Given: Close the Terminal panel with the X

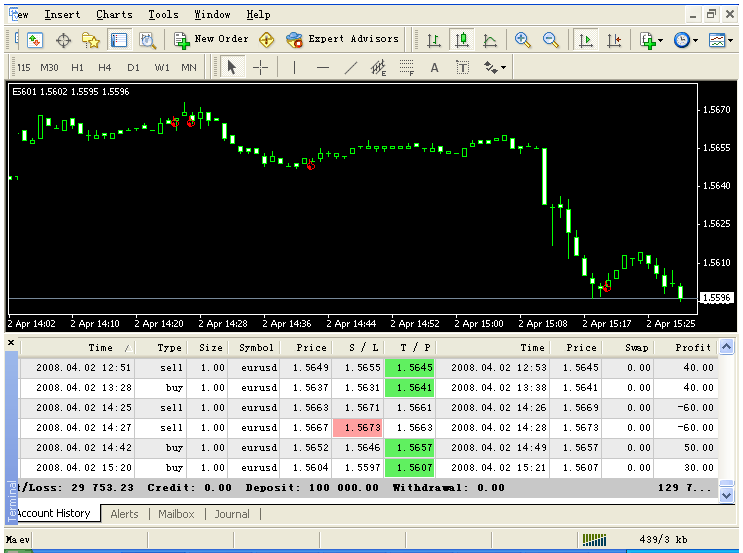Looking at the screenshot, I should pyautogui.click(x=11, y=343).
